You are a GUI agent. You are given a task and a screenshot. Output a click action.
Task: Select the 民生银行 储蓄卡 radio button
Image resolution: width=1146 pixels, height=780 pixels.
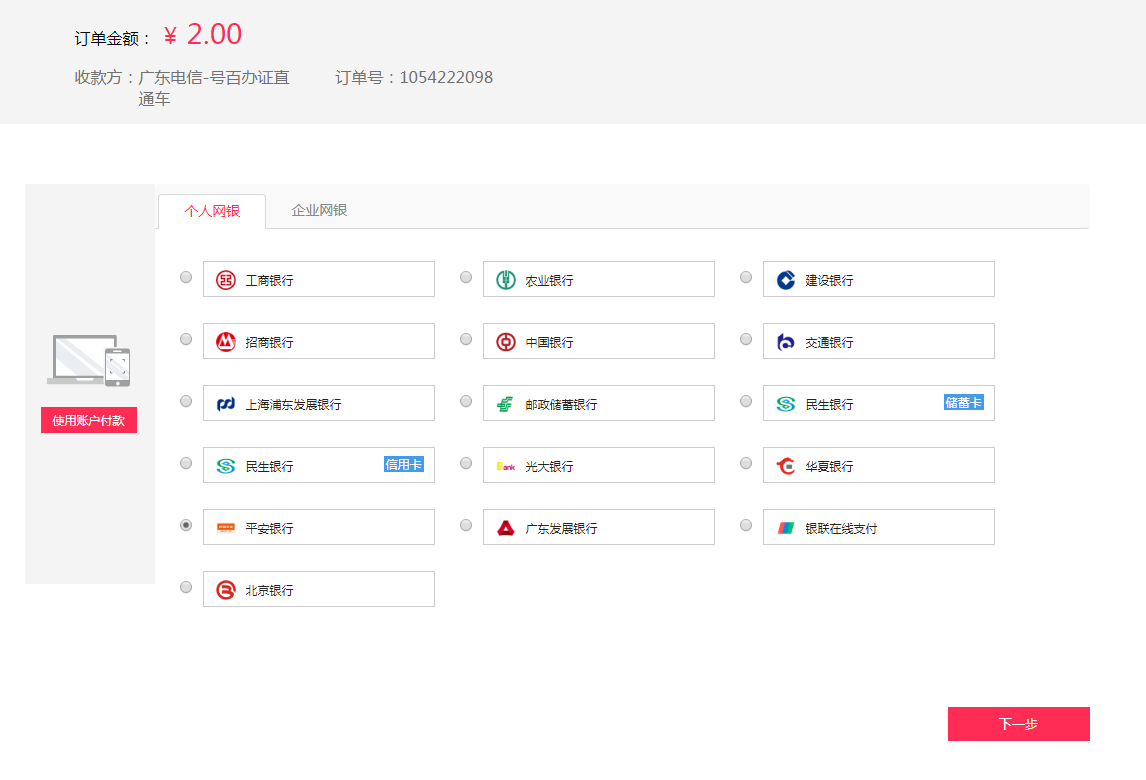746,401
